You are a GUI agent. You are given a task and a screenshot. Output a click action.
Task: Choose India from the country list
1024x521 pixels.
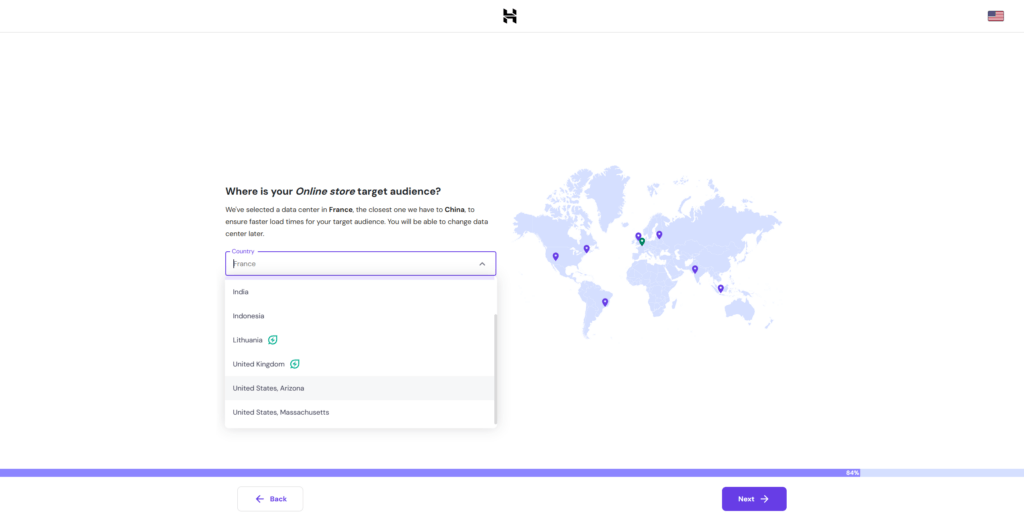tap(241, 292)
